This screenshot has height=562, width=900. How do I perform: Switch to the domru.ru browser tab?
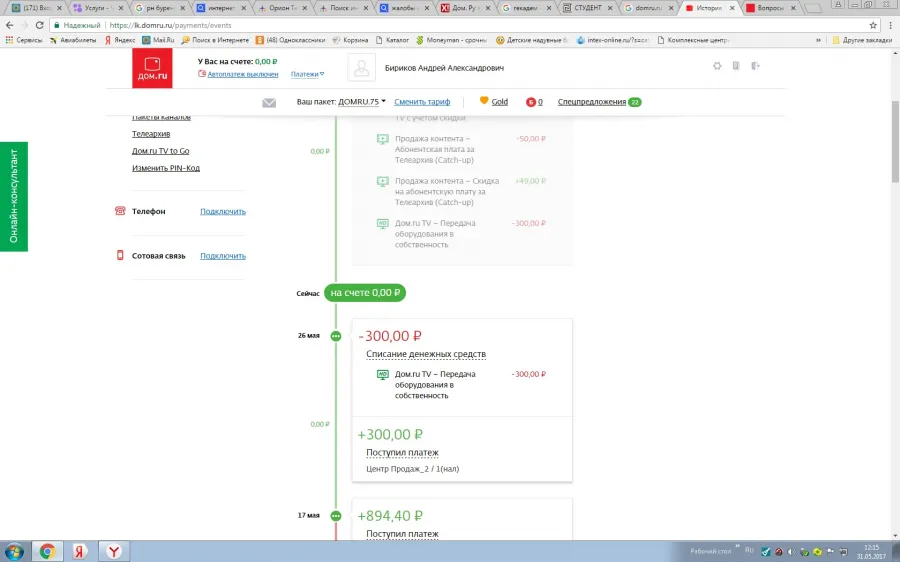click(x=647, y=8)
